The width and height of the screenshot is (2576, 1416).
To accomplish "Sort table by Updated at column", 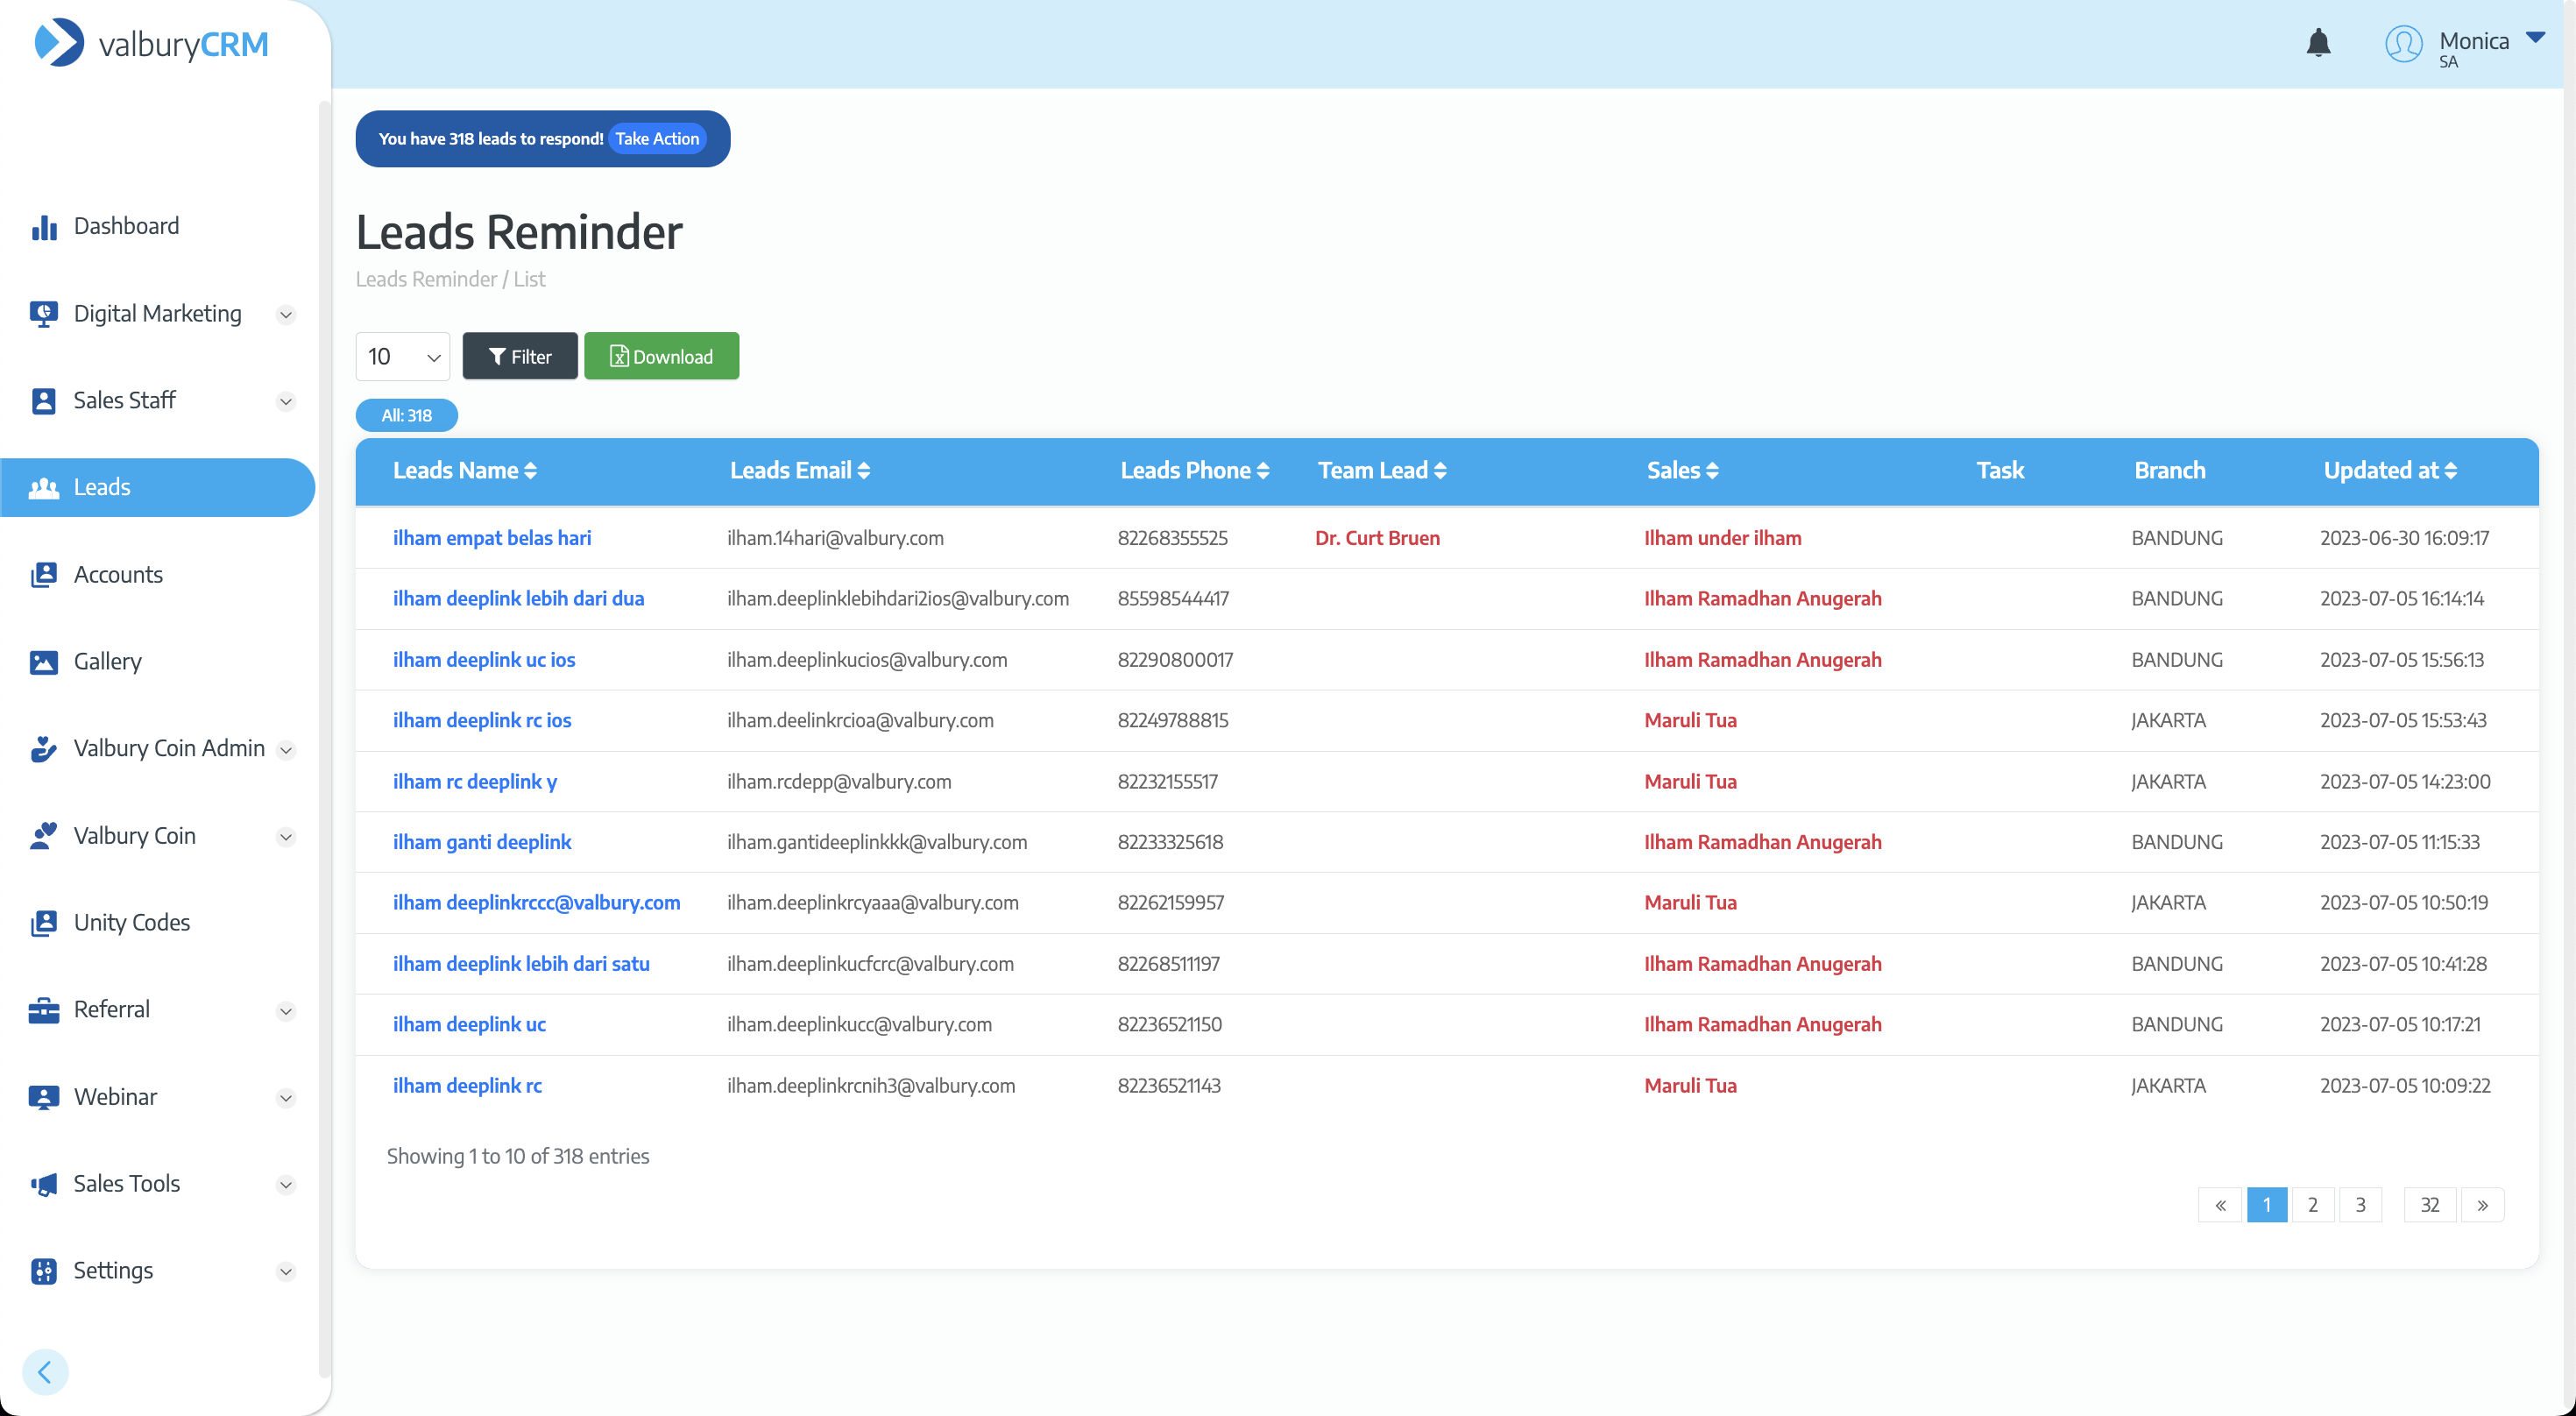I will (2389, 471).
